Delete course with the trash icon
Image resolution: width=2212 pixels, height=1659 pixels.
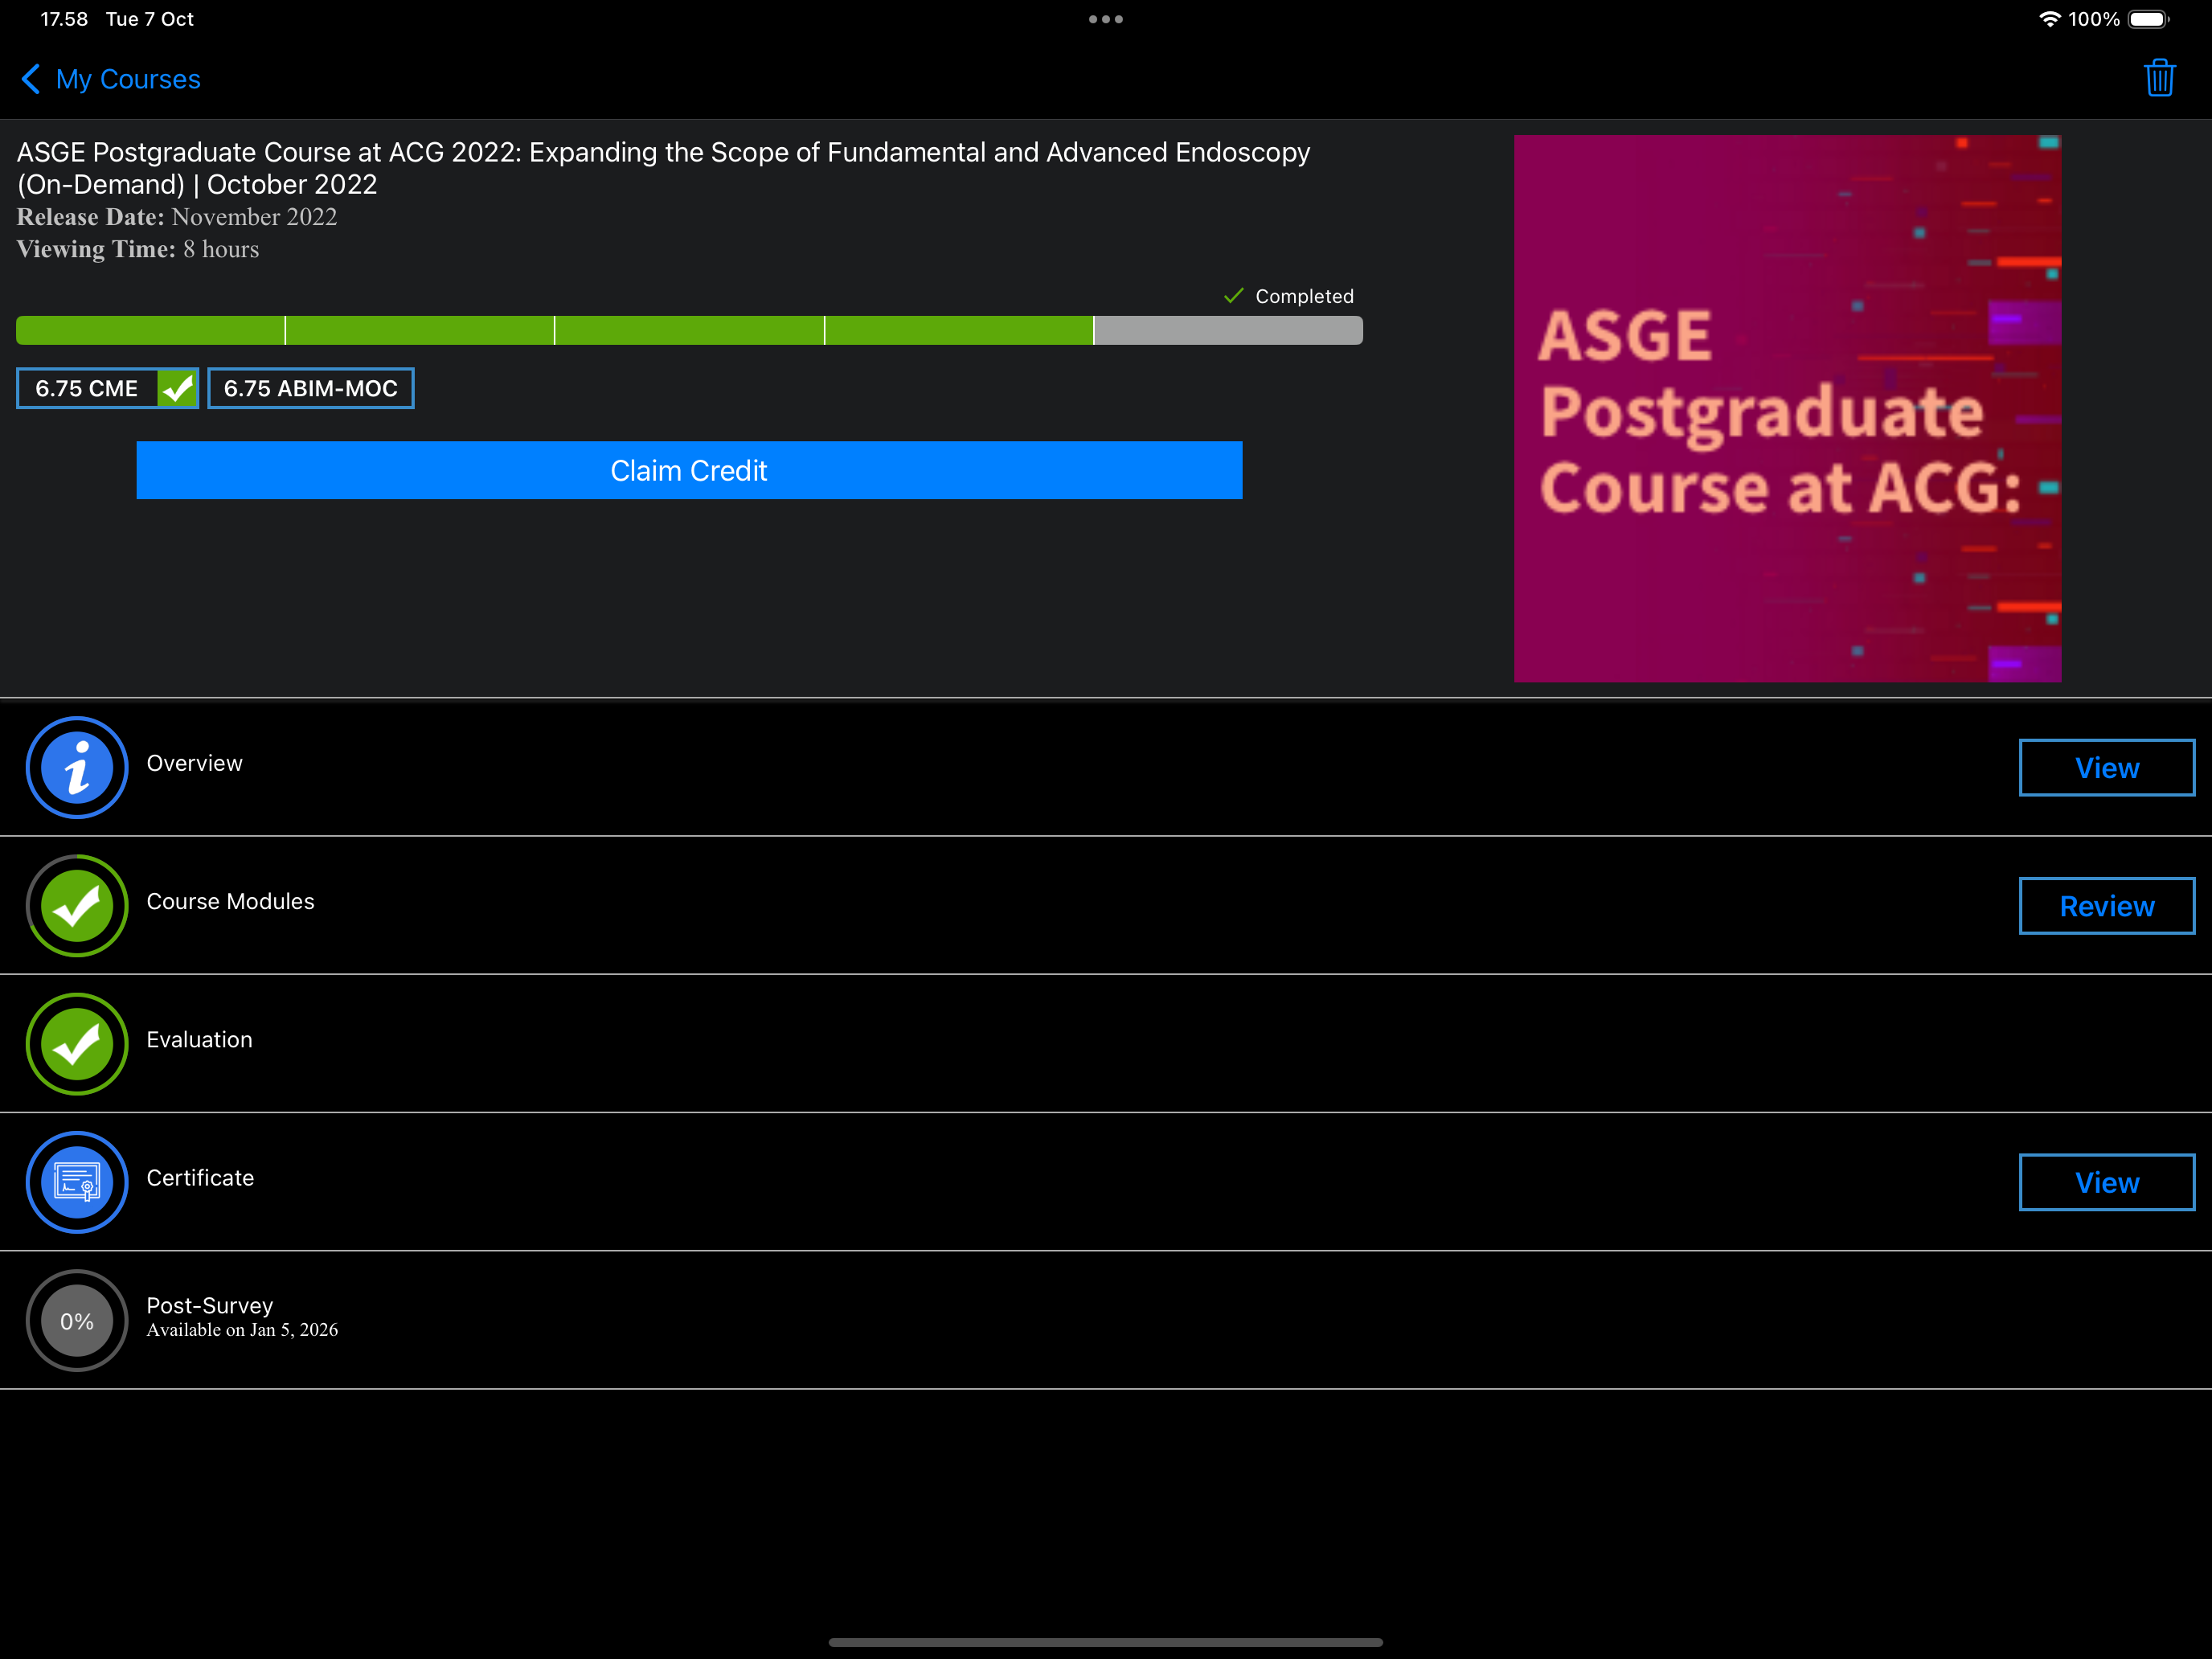point(2159,78)
